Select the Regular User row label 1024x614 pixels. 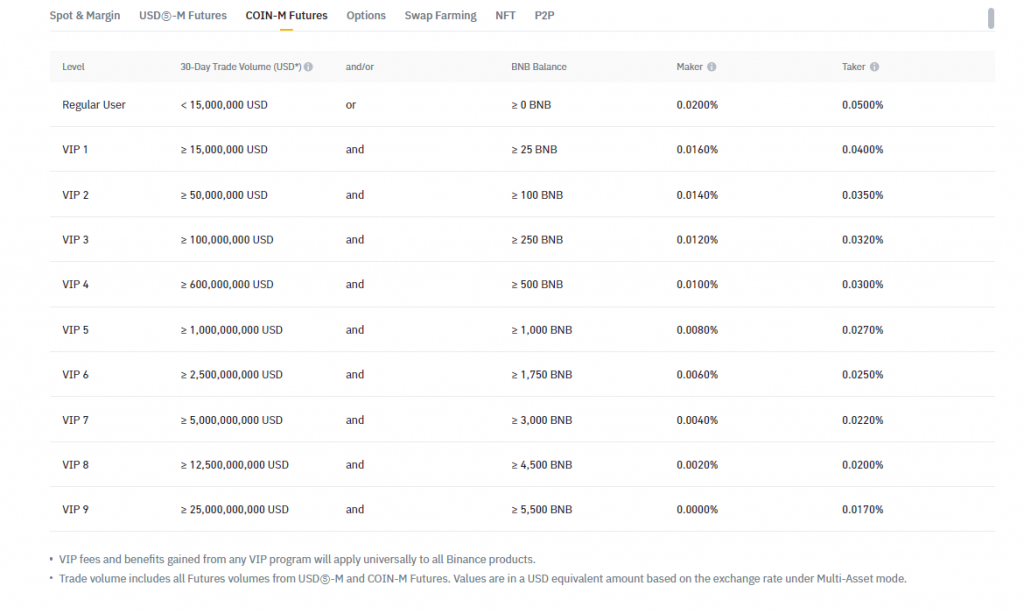94,105
